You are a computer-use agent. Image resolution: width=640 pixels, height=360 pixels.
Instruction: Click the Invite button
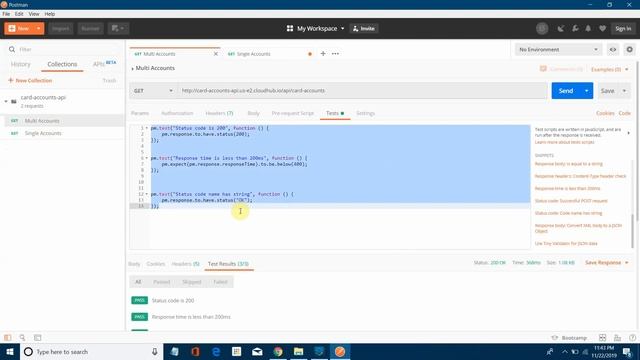coord(364,29)
